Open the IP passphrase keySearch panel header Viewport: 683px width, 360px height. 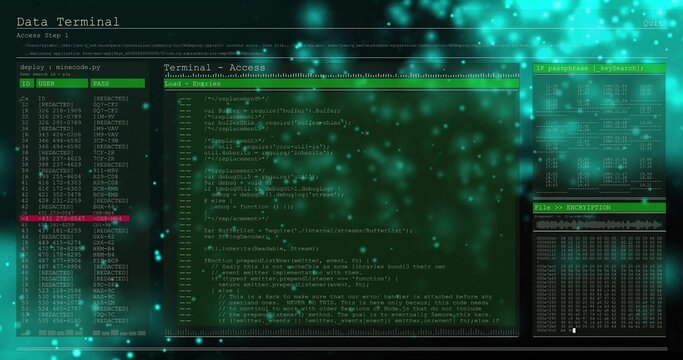(599, 68)
